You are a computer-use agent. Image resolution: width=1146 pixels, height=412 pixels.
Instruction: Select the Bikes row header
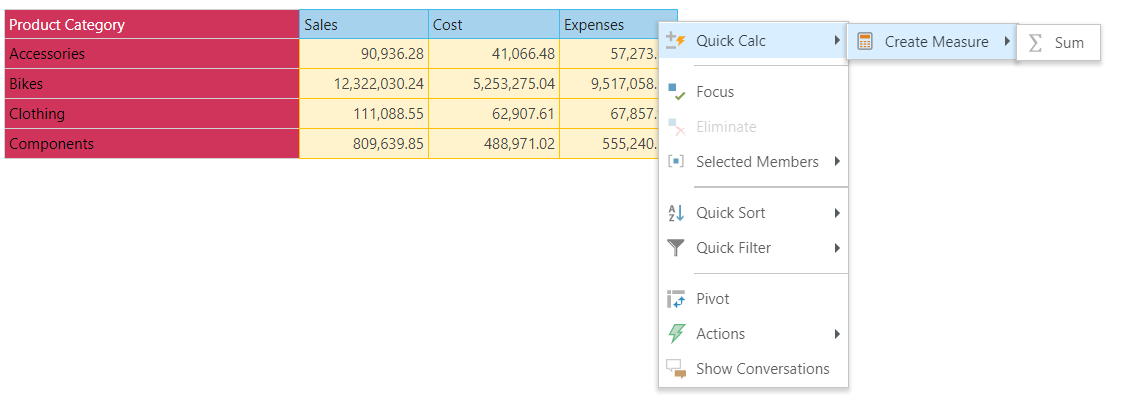click(151, 84)
